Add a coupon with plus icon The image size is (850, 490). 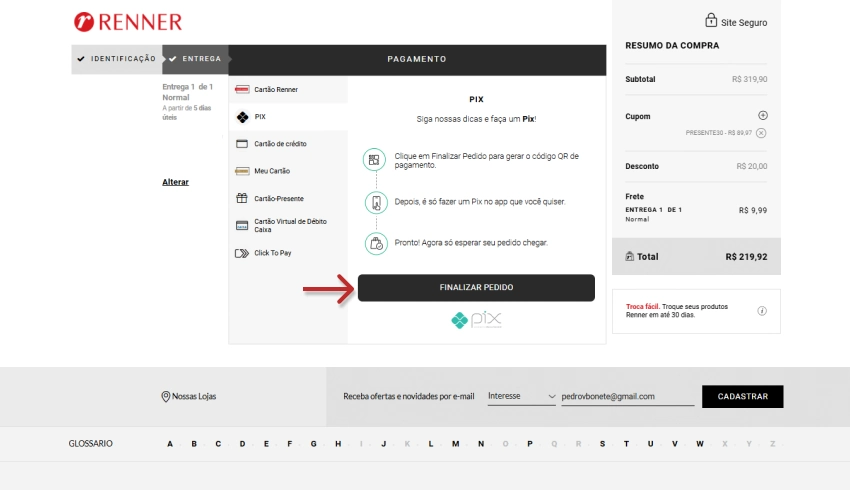763,115
